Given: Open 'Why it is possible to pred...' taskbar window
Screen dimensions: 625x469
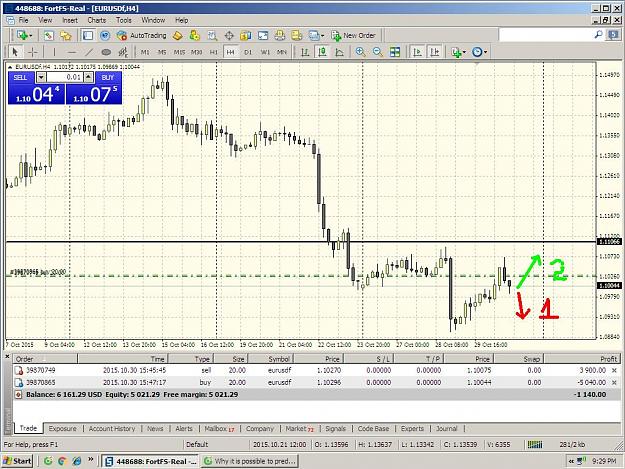Looking at the screenshot, I should pyautogui.click(x=250, y=461).
